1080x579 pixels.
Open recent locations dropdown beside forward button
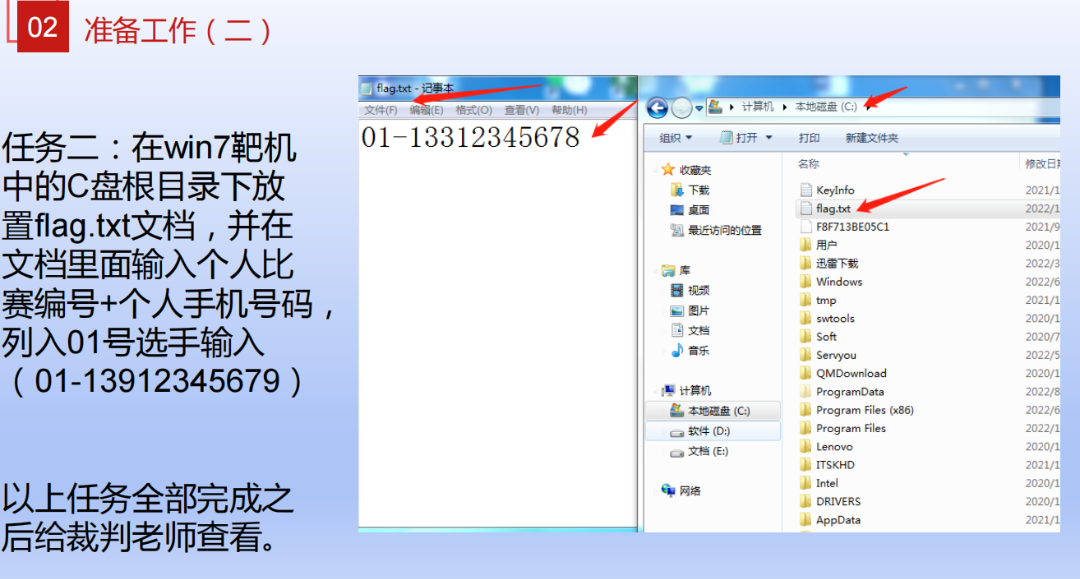pyautogui.click(x=698, y=108)
